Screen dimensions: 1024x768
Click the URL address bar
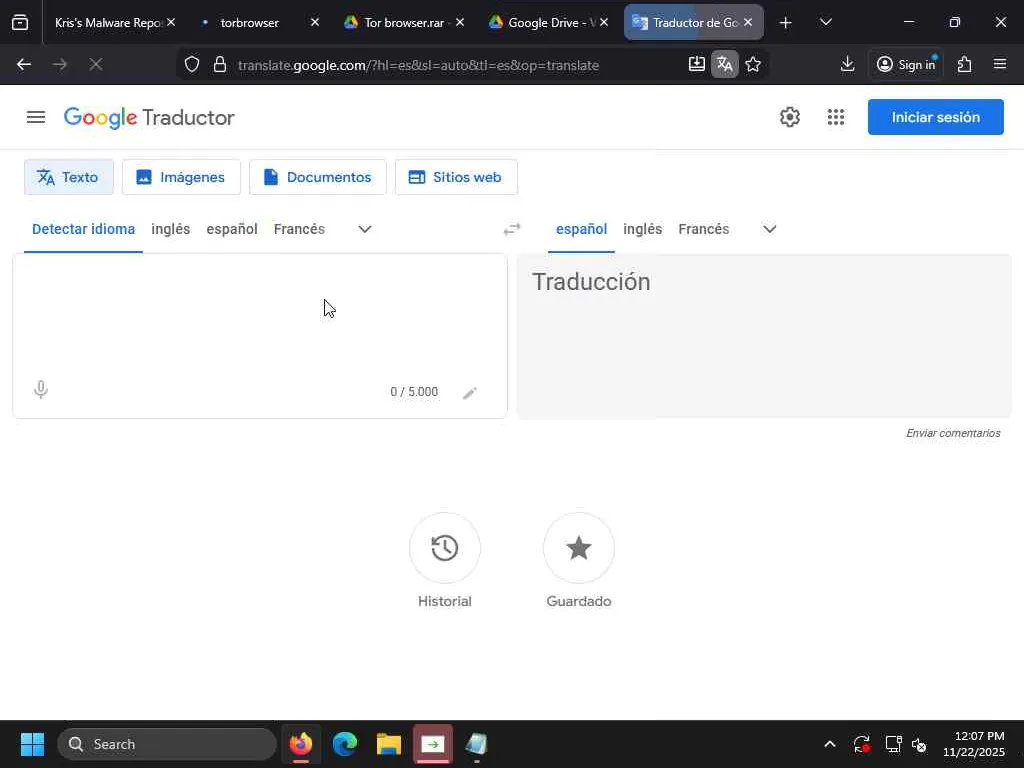click(418, 65)
